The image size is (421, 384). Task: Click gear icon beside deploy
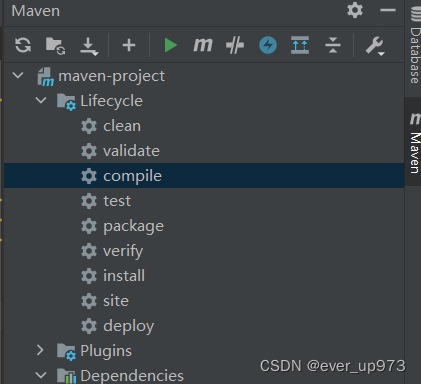pos(89,326)
